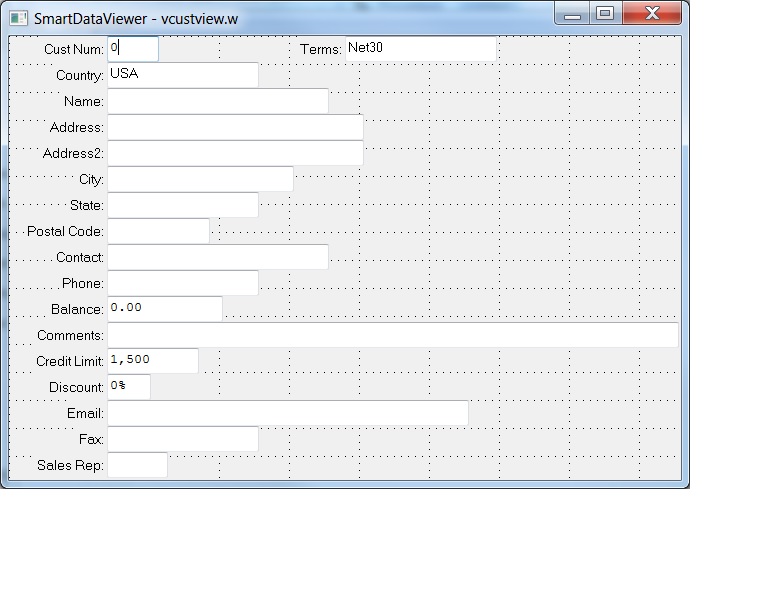Click the 'State:' label text
Viewport: 768px width, 614px height.
[x=87, y=205]
